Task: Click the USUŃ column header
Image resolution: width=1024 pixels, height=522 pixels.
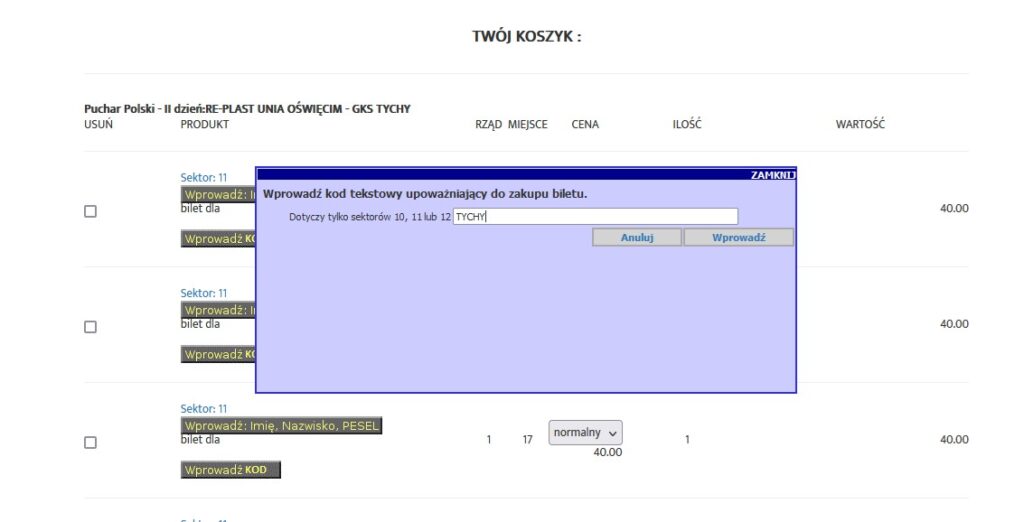Action: (x=99, y=124)
